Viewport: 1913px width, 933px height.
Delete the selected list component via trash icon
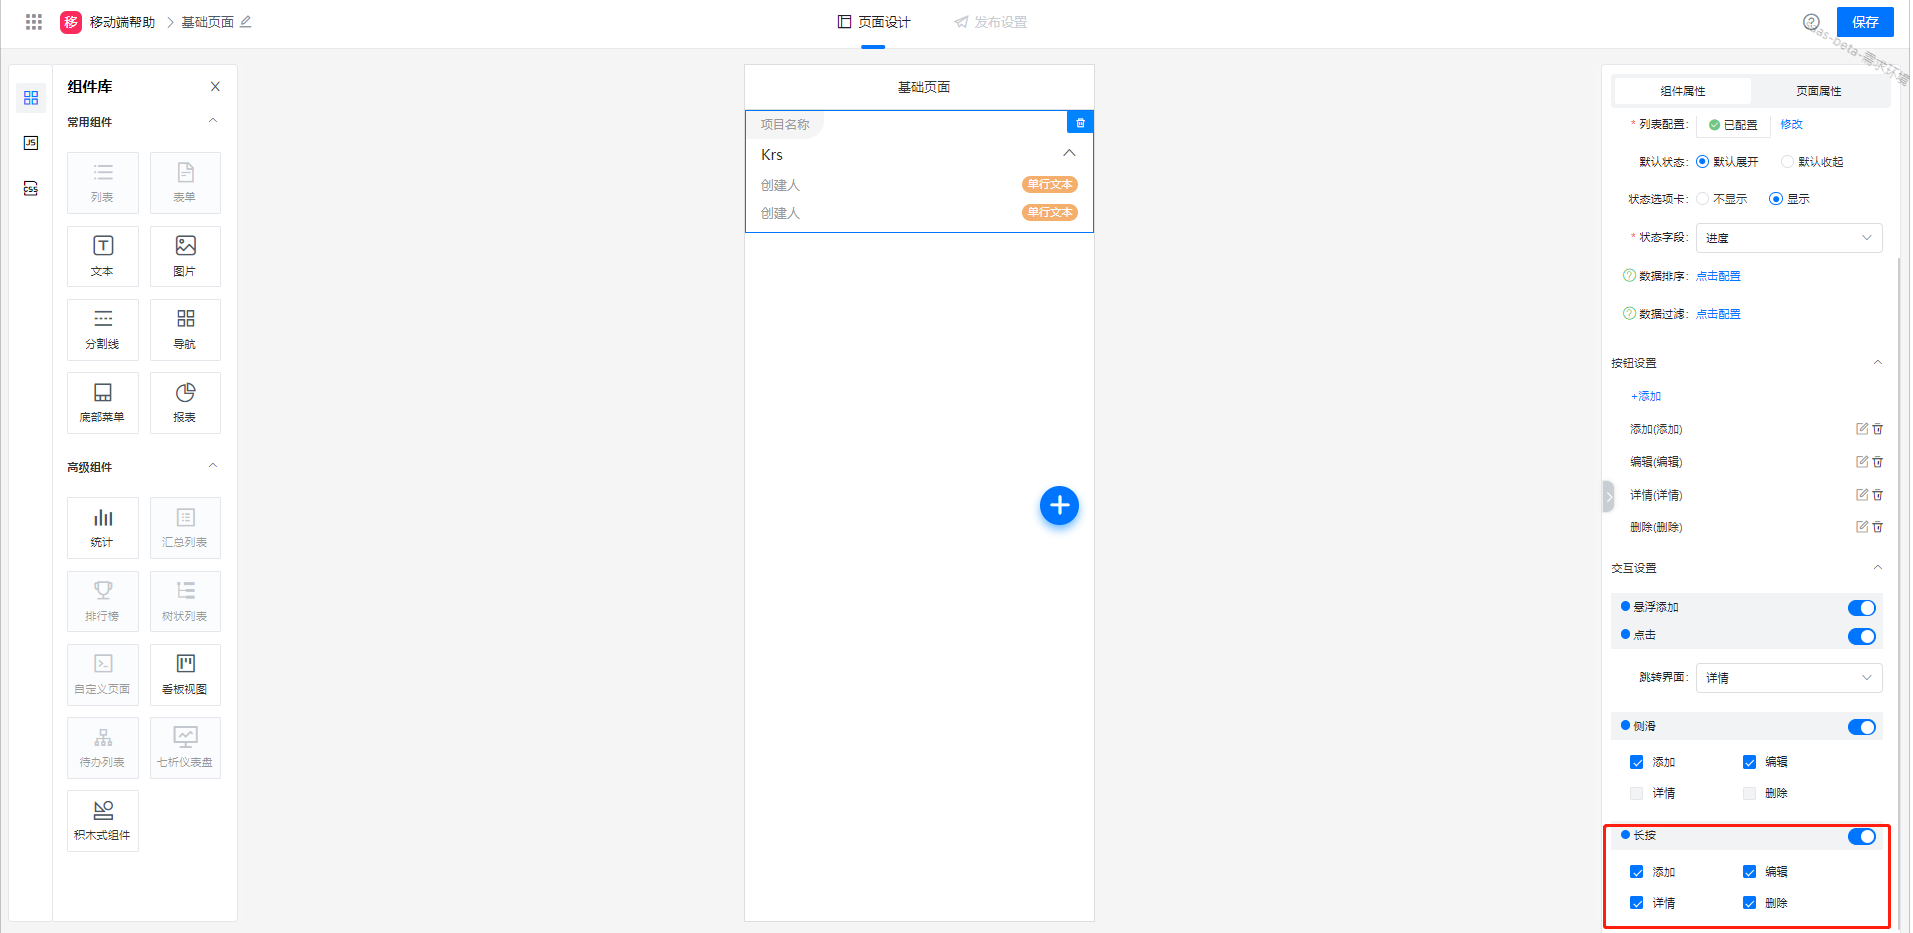pyautogui.click(x=1080, y=122)
